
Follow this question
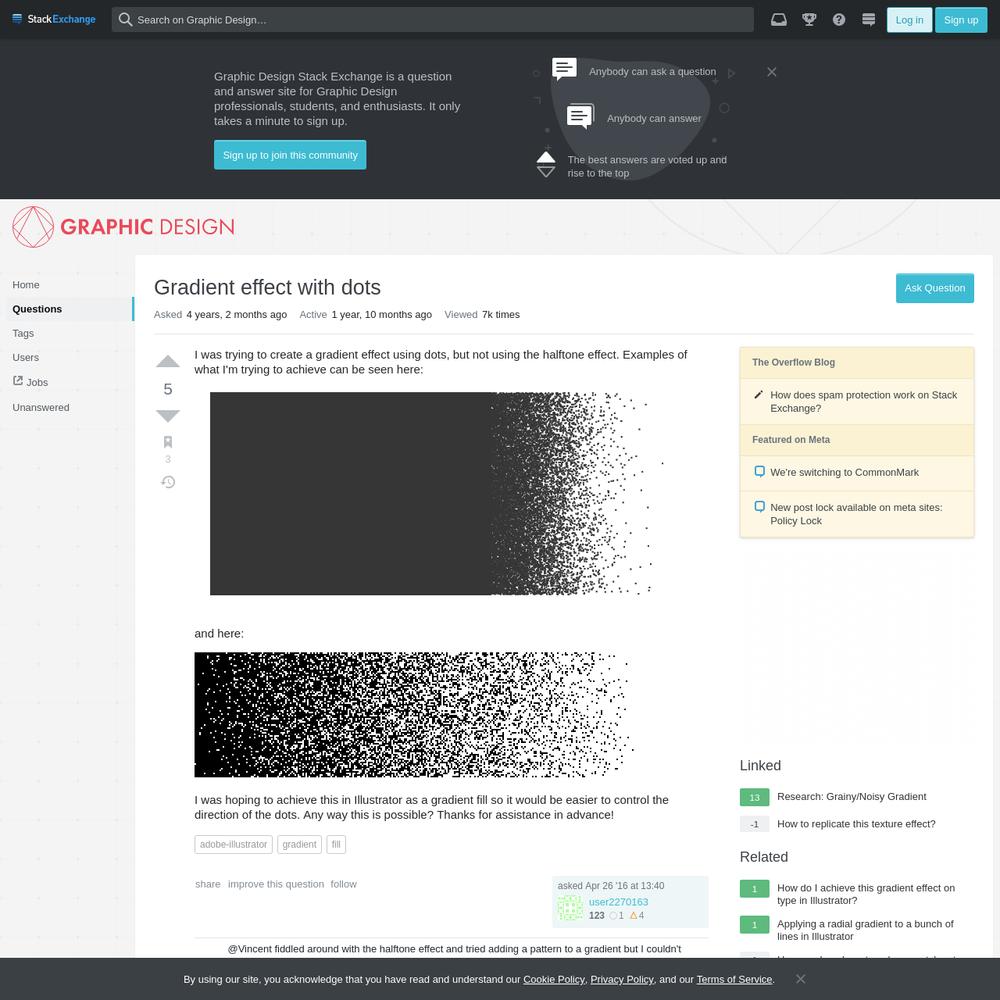(x=343, y=884)
